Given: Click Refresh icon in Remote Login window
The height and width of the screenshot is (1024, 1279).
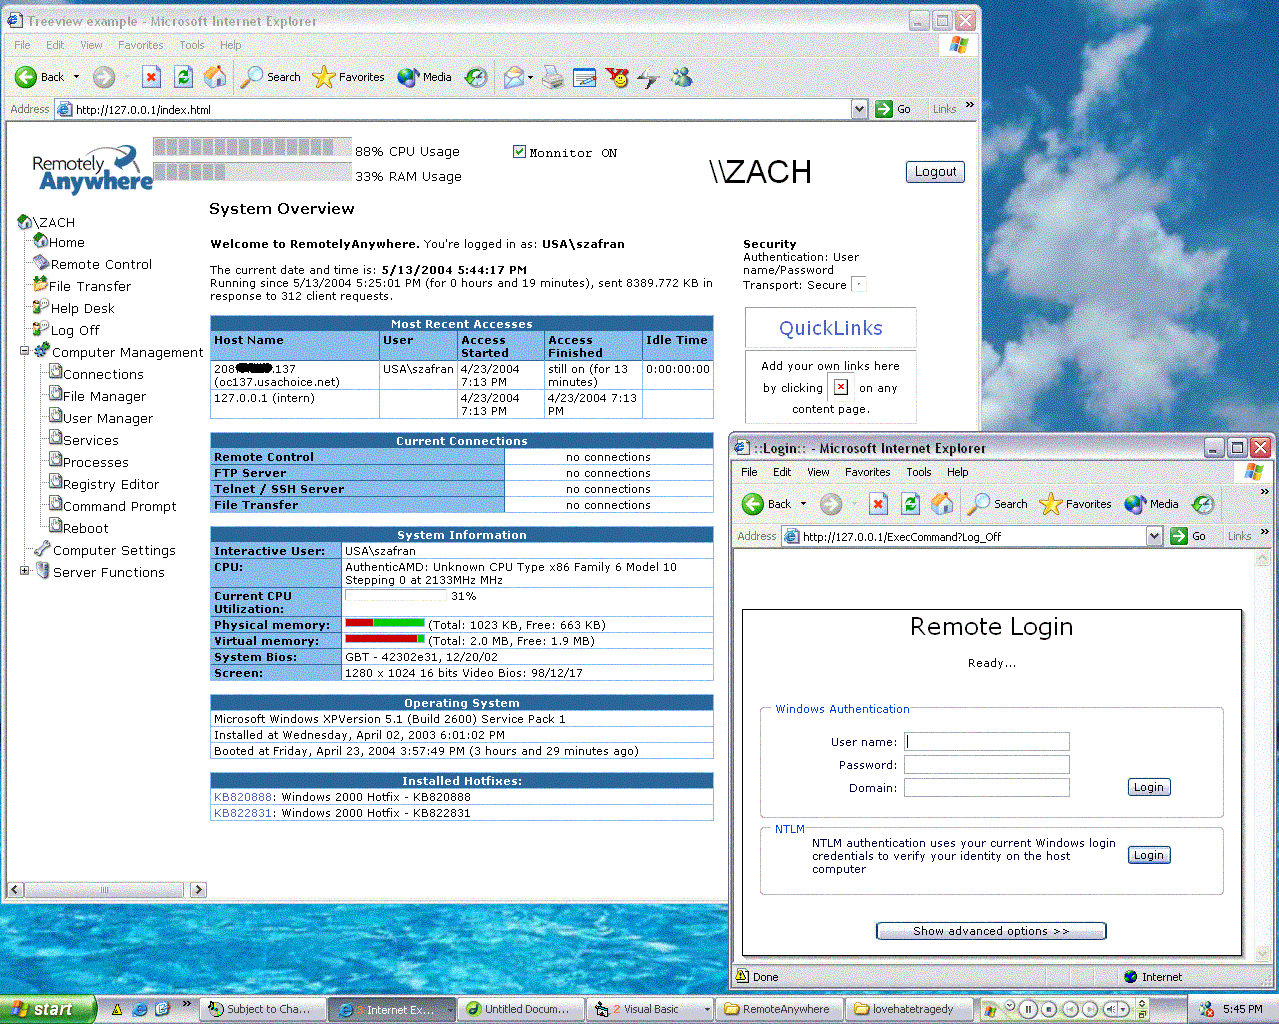Looking at the screenshot, I should pyautogui.click(x=910, y=505).
